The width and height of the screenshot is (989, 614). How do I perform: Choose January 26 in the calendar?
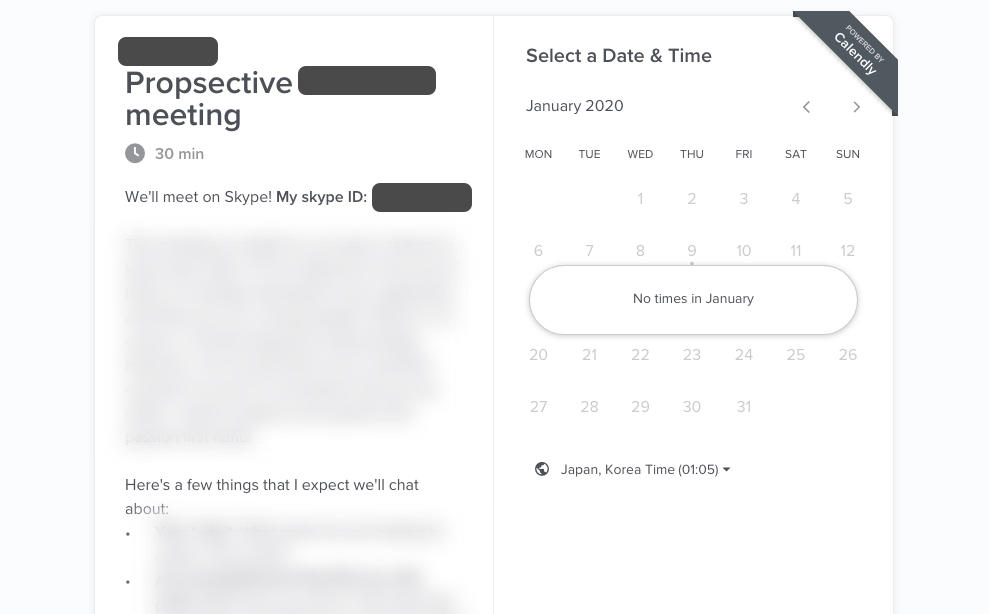[x=848, y=355]
